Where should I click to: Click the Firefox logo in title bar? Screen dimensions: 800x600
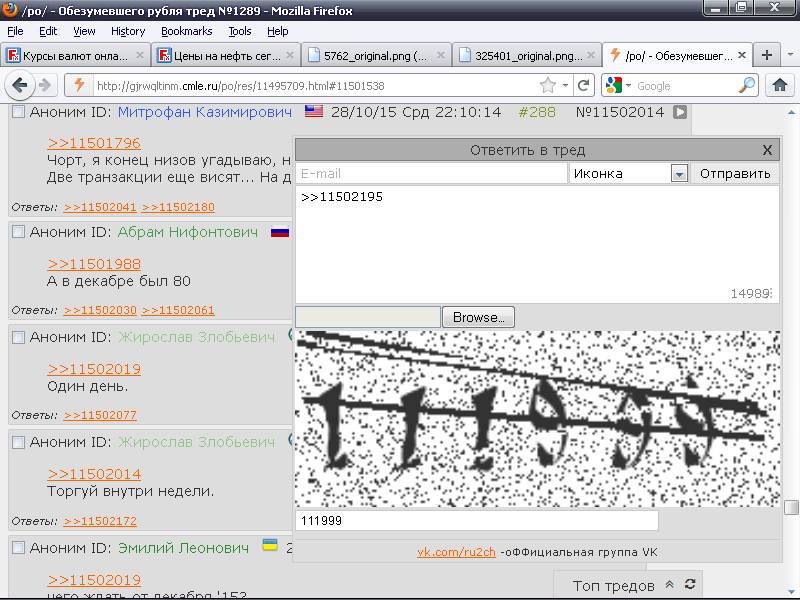click(x=10, y=9)
